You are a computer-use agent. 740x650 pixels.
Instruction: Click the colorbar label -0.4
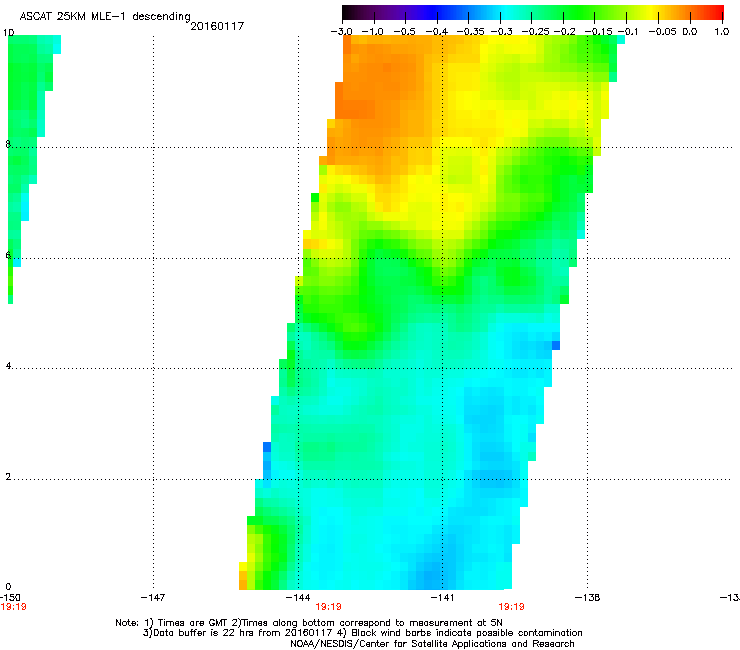pos(437,32)
